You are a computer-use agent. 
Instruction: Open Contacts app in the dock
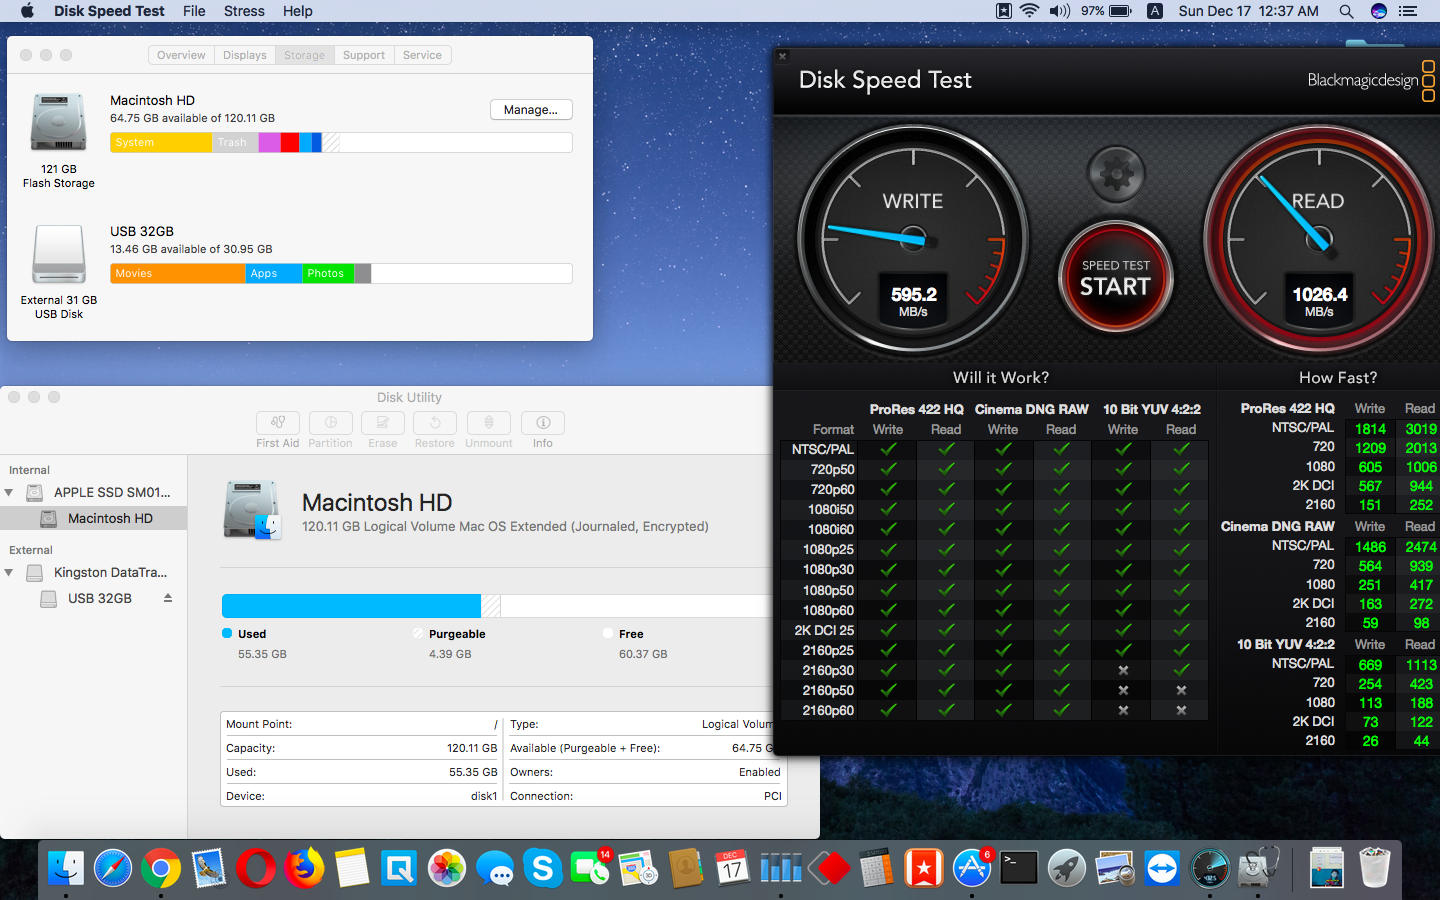(x=686, y=868)
